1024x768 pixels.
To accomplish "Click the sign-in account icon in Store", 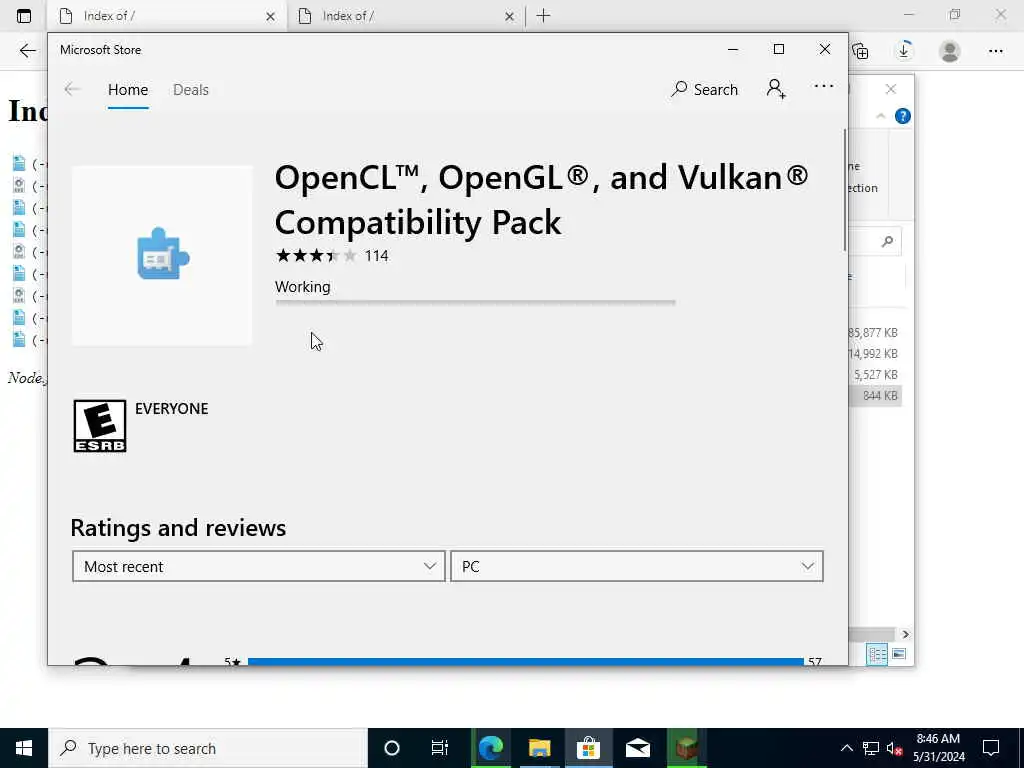I will click(x=776, y=89).
